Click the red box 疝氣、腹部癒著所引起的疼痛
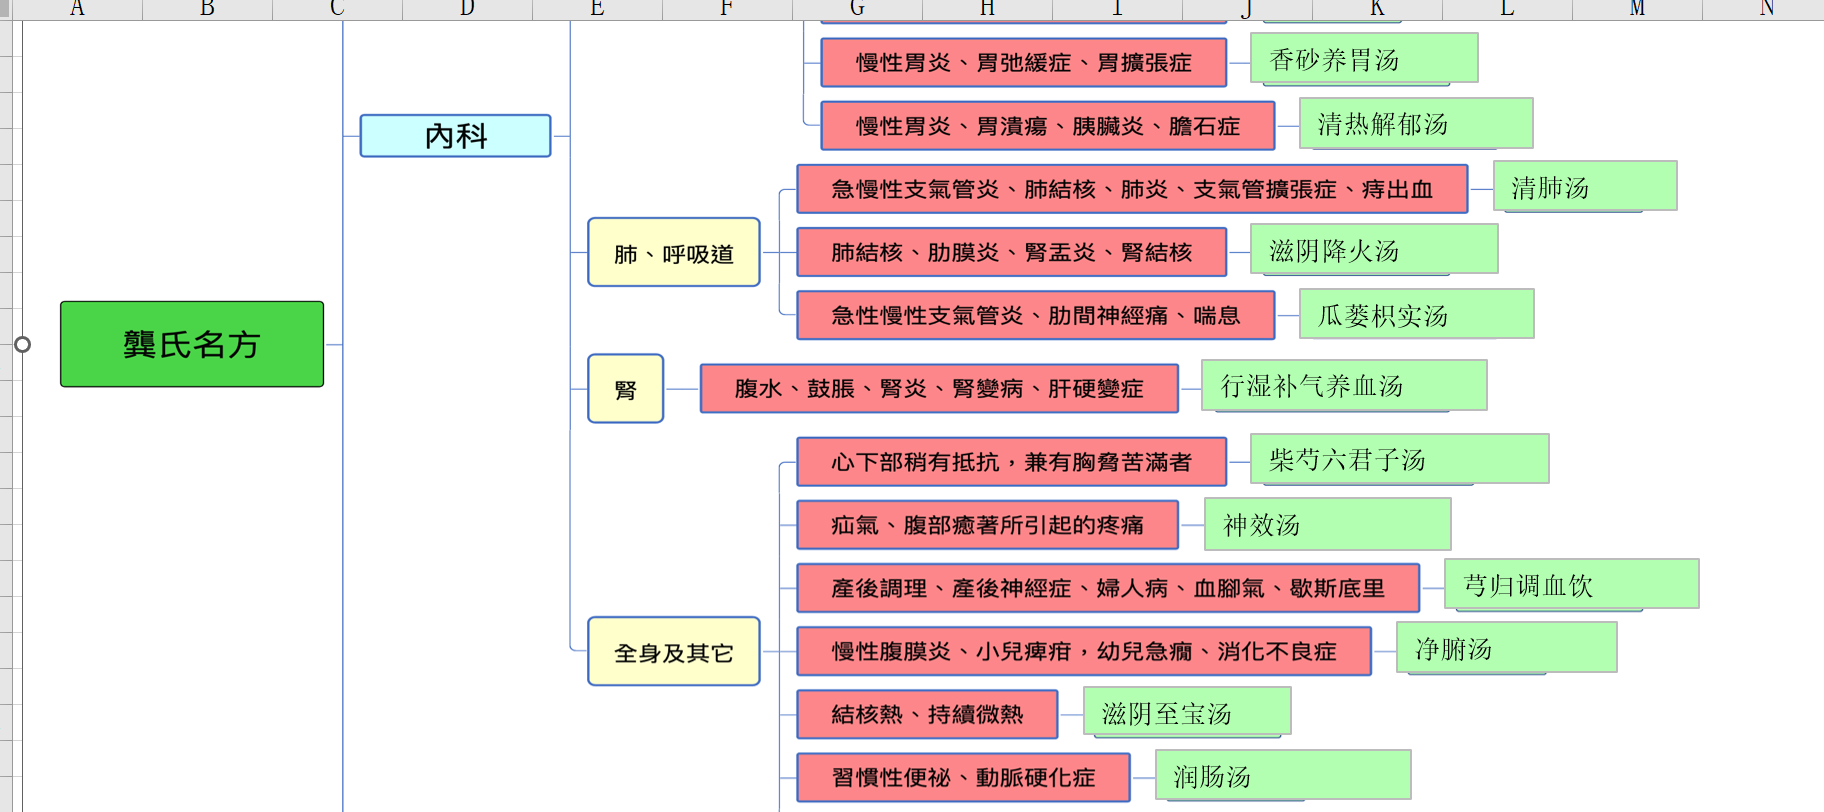This screenshot has height=812, width=1824. [x=988, y=525]
